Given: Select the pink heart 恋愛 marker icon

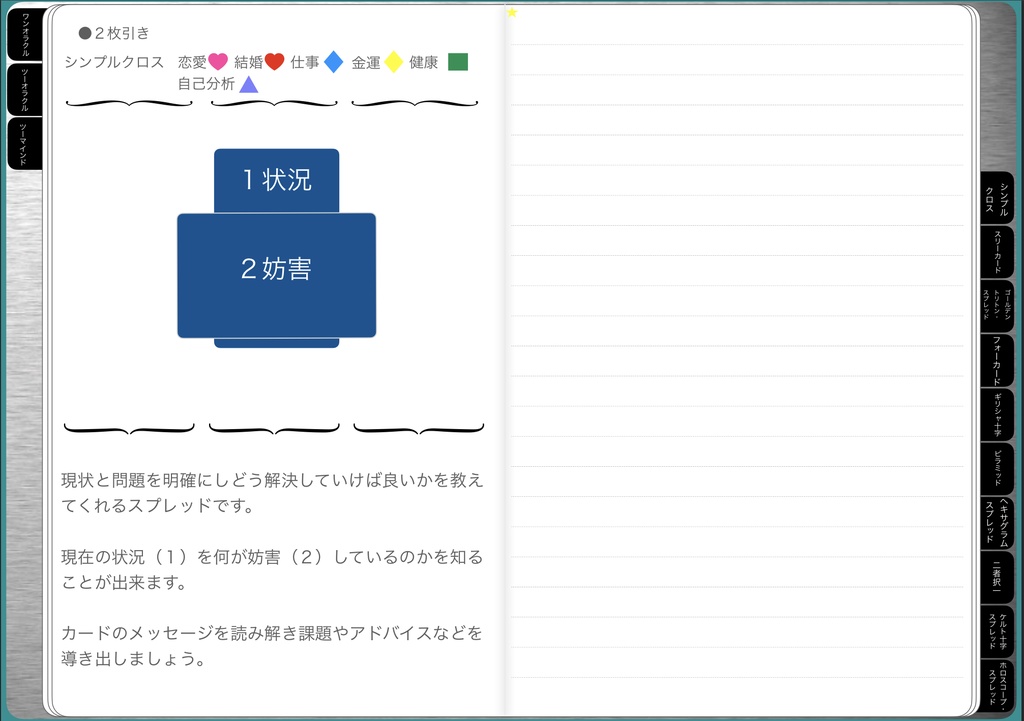Looking at the screenshot, I should 218,61.
